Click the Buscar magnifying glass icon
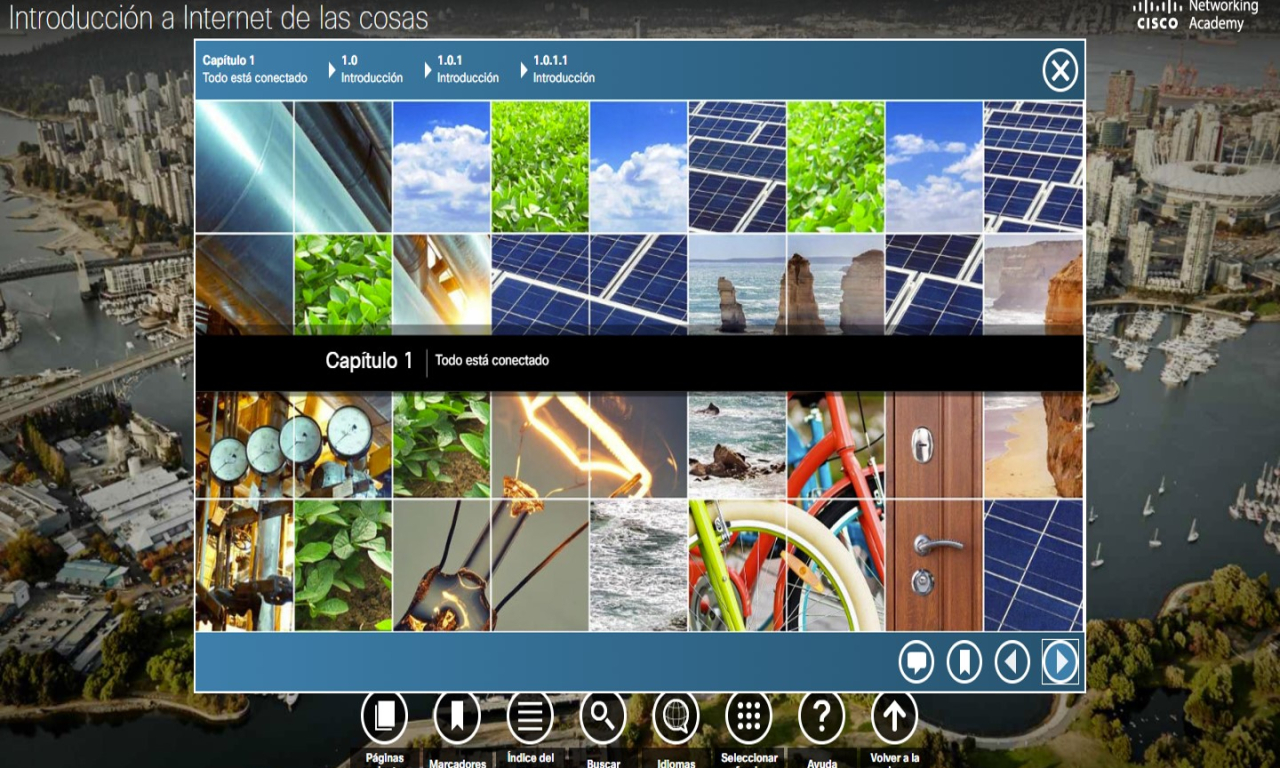Image resolution: width=1280 pixels, height=768 pixels. point(603,716)
